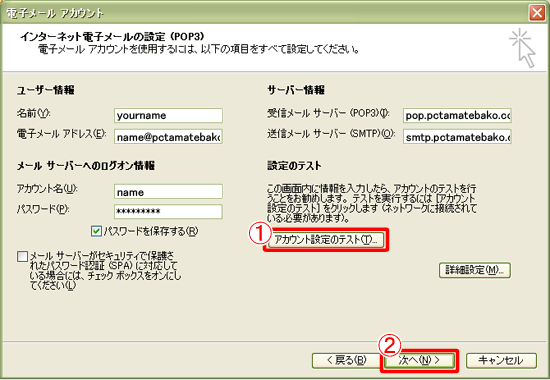Click the 受信メール サーバー (POP3) label

coord(328,113)
